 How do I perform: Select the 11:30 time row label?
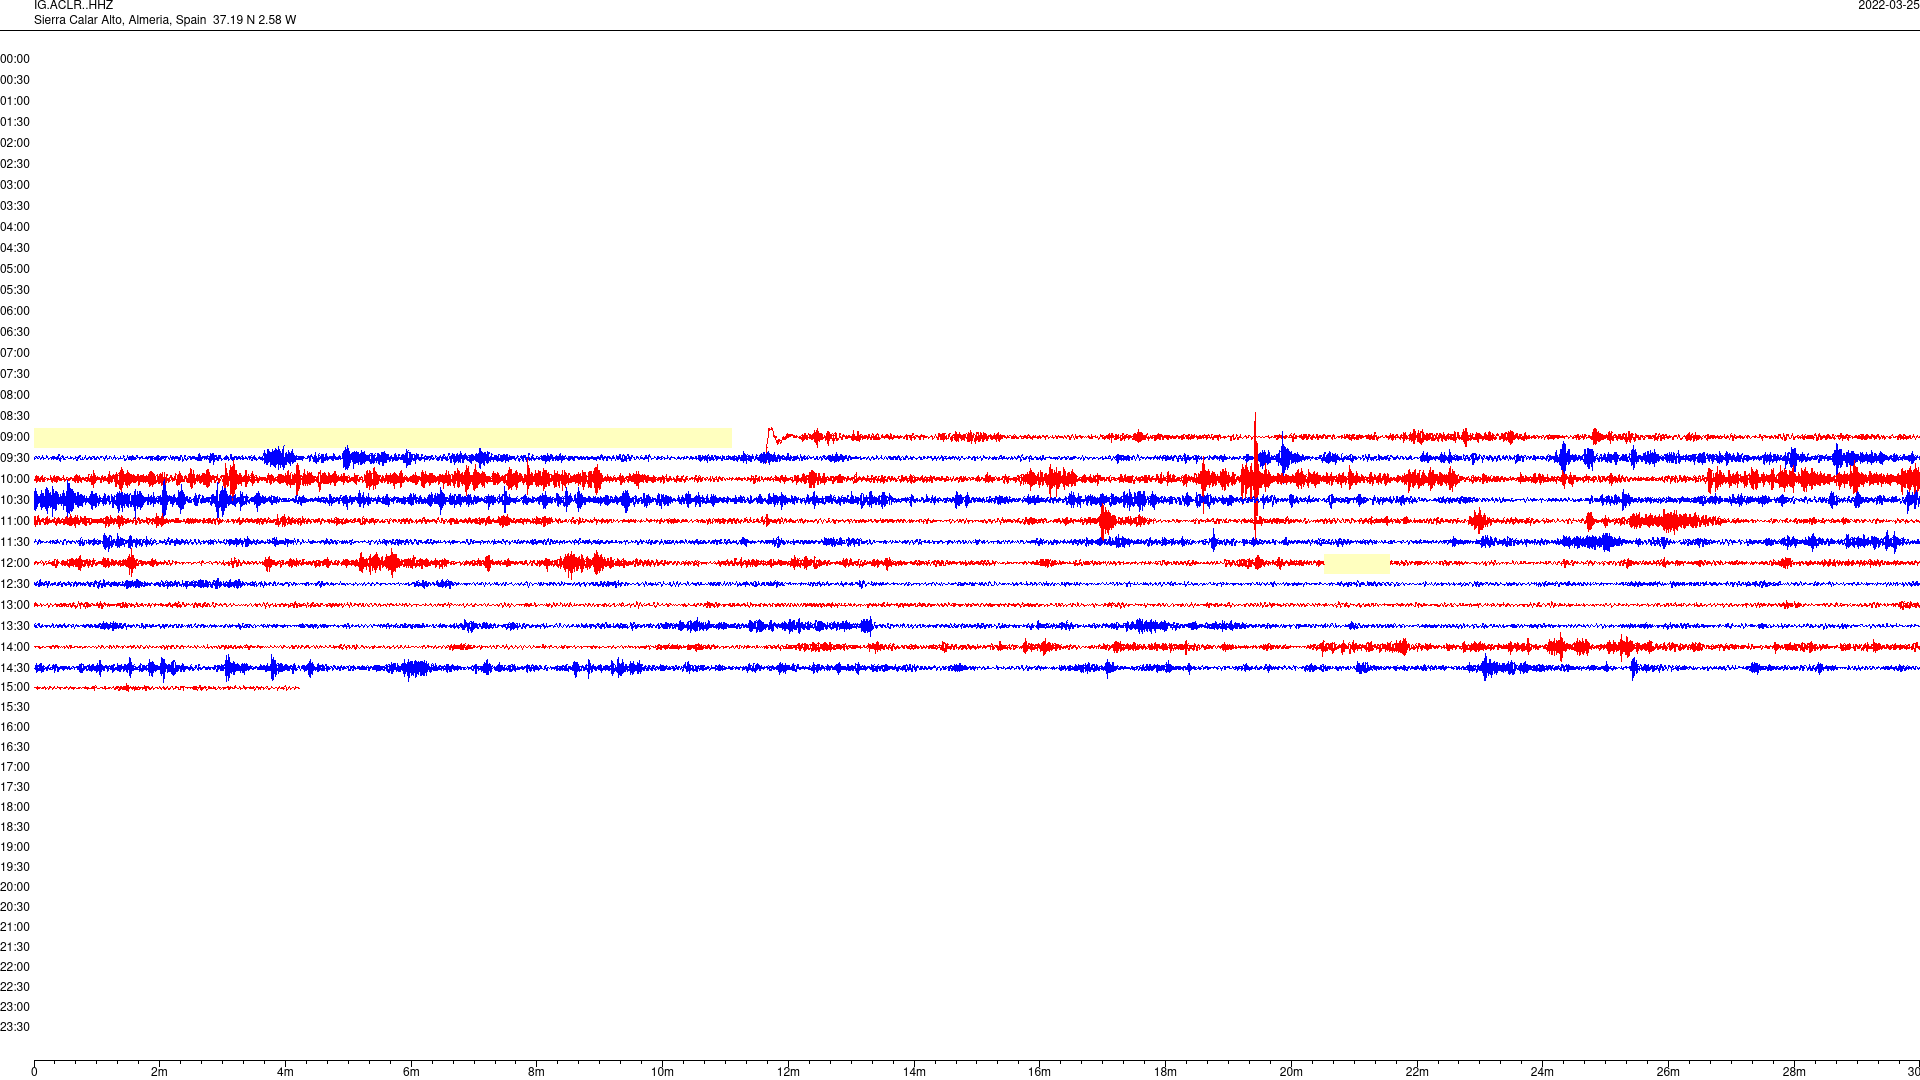pos(15,542)
